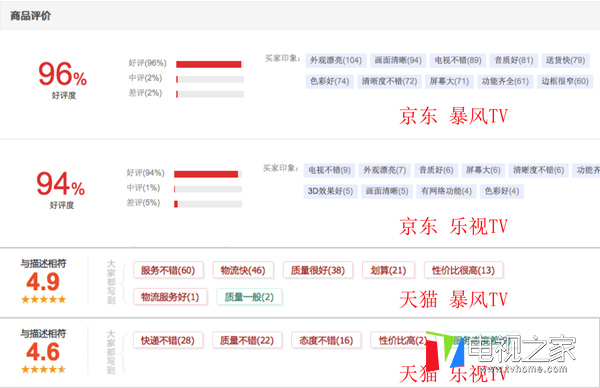The image size is (600, 388).
Task: Select the 边框很窄(60) tag
Action: [x=565, y=81]
